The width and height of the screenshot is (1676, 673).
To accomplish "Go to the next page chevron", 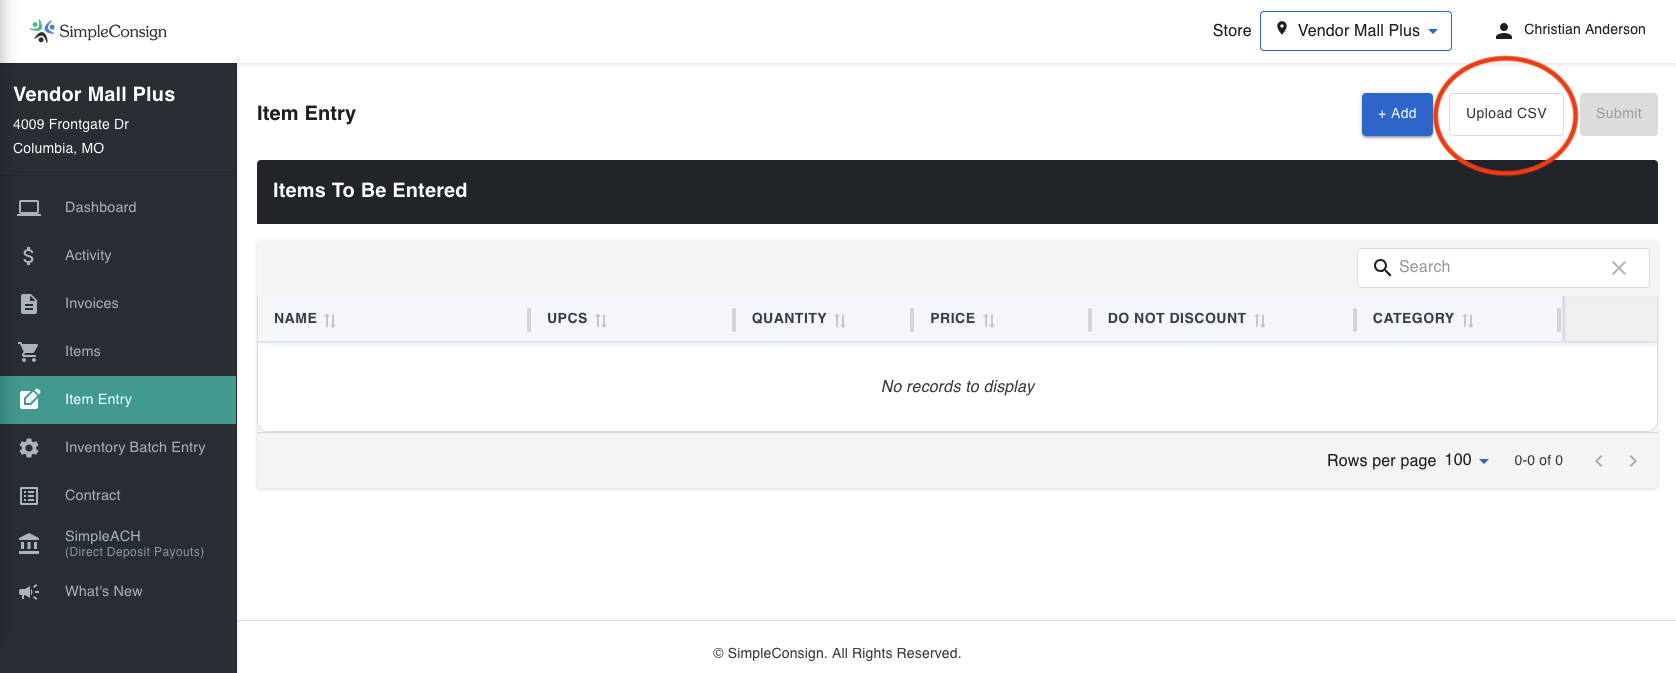I will [x=1633, y=461].
